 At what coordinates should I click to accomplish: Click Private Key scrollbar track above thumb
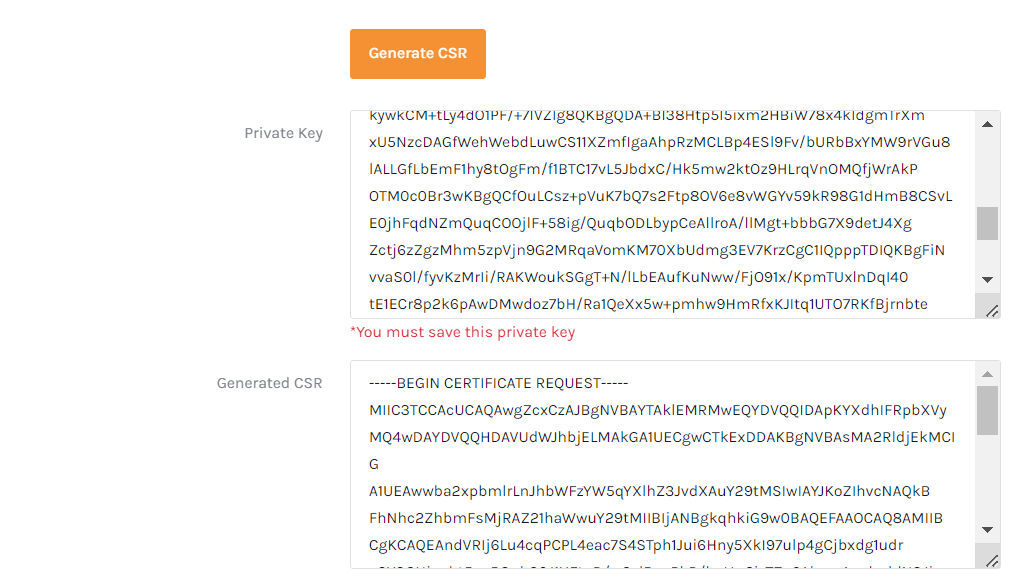987,170
